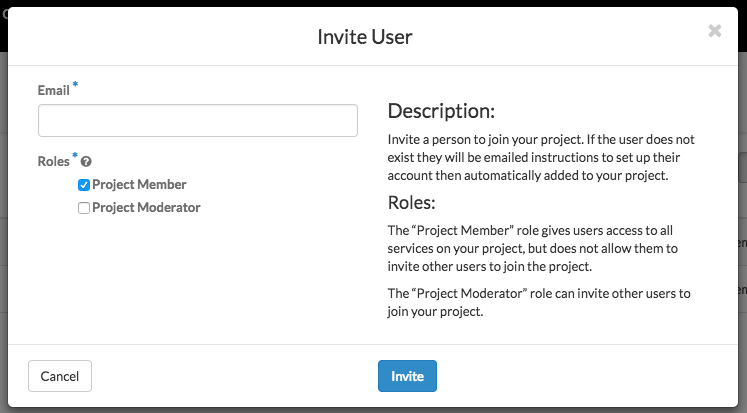Click the Roles field label

(53, 161)
